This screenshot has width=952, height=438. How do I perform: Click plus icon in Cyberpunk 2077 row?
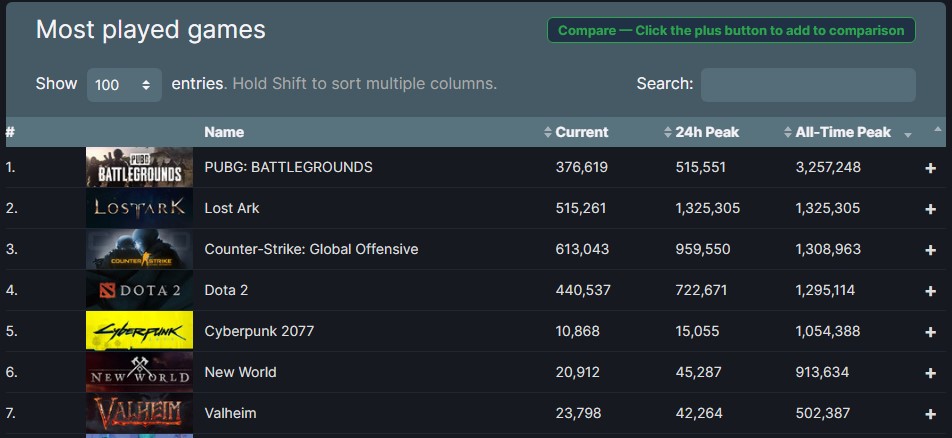point(930,332)
